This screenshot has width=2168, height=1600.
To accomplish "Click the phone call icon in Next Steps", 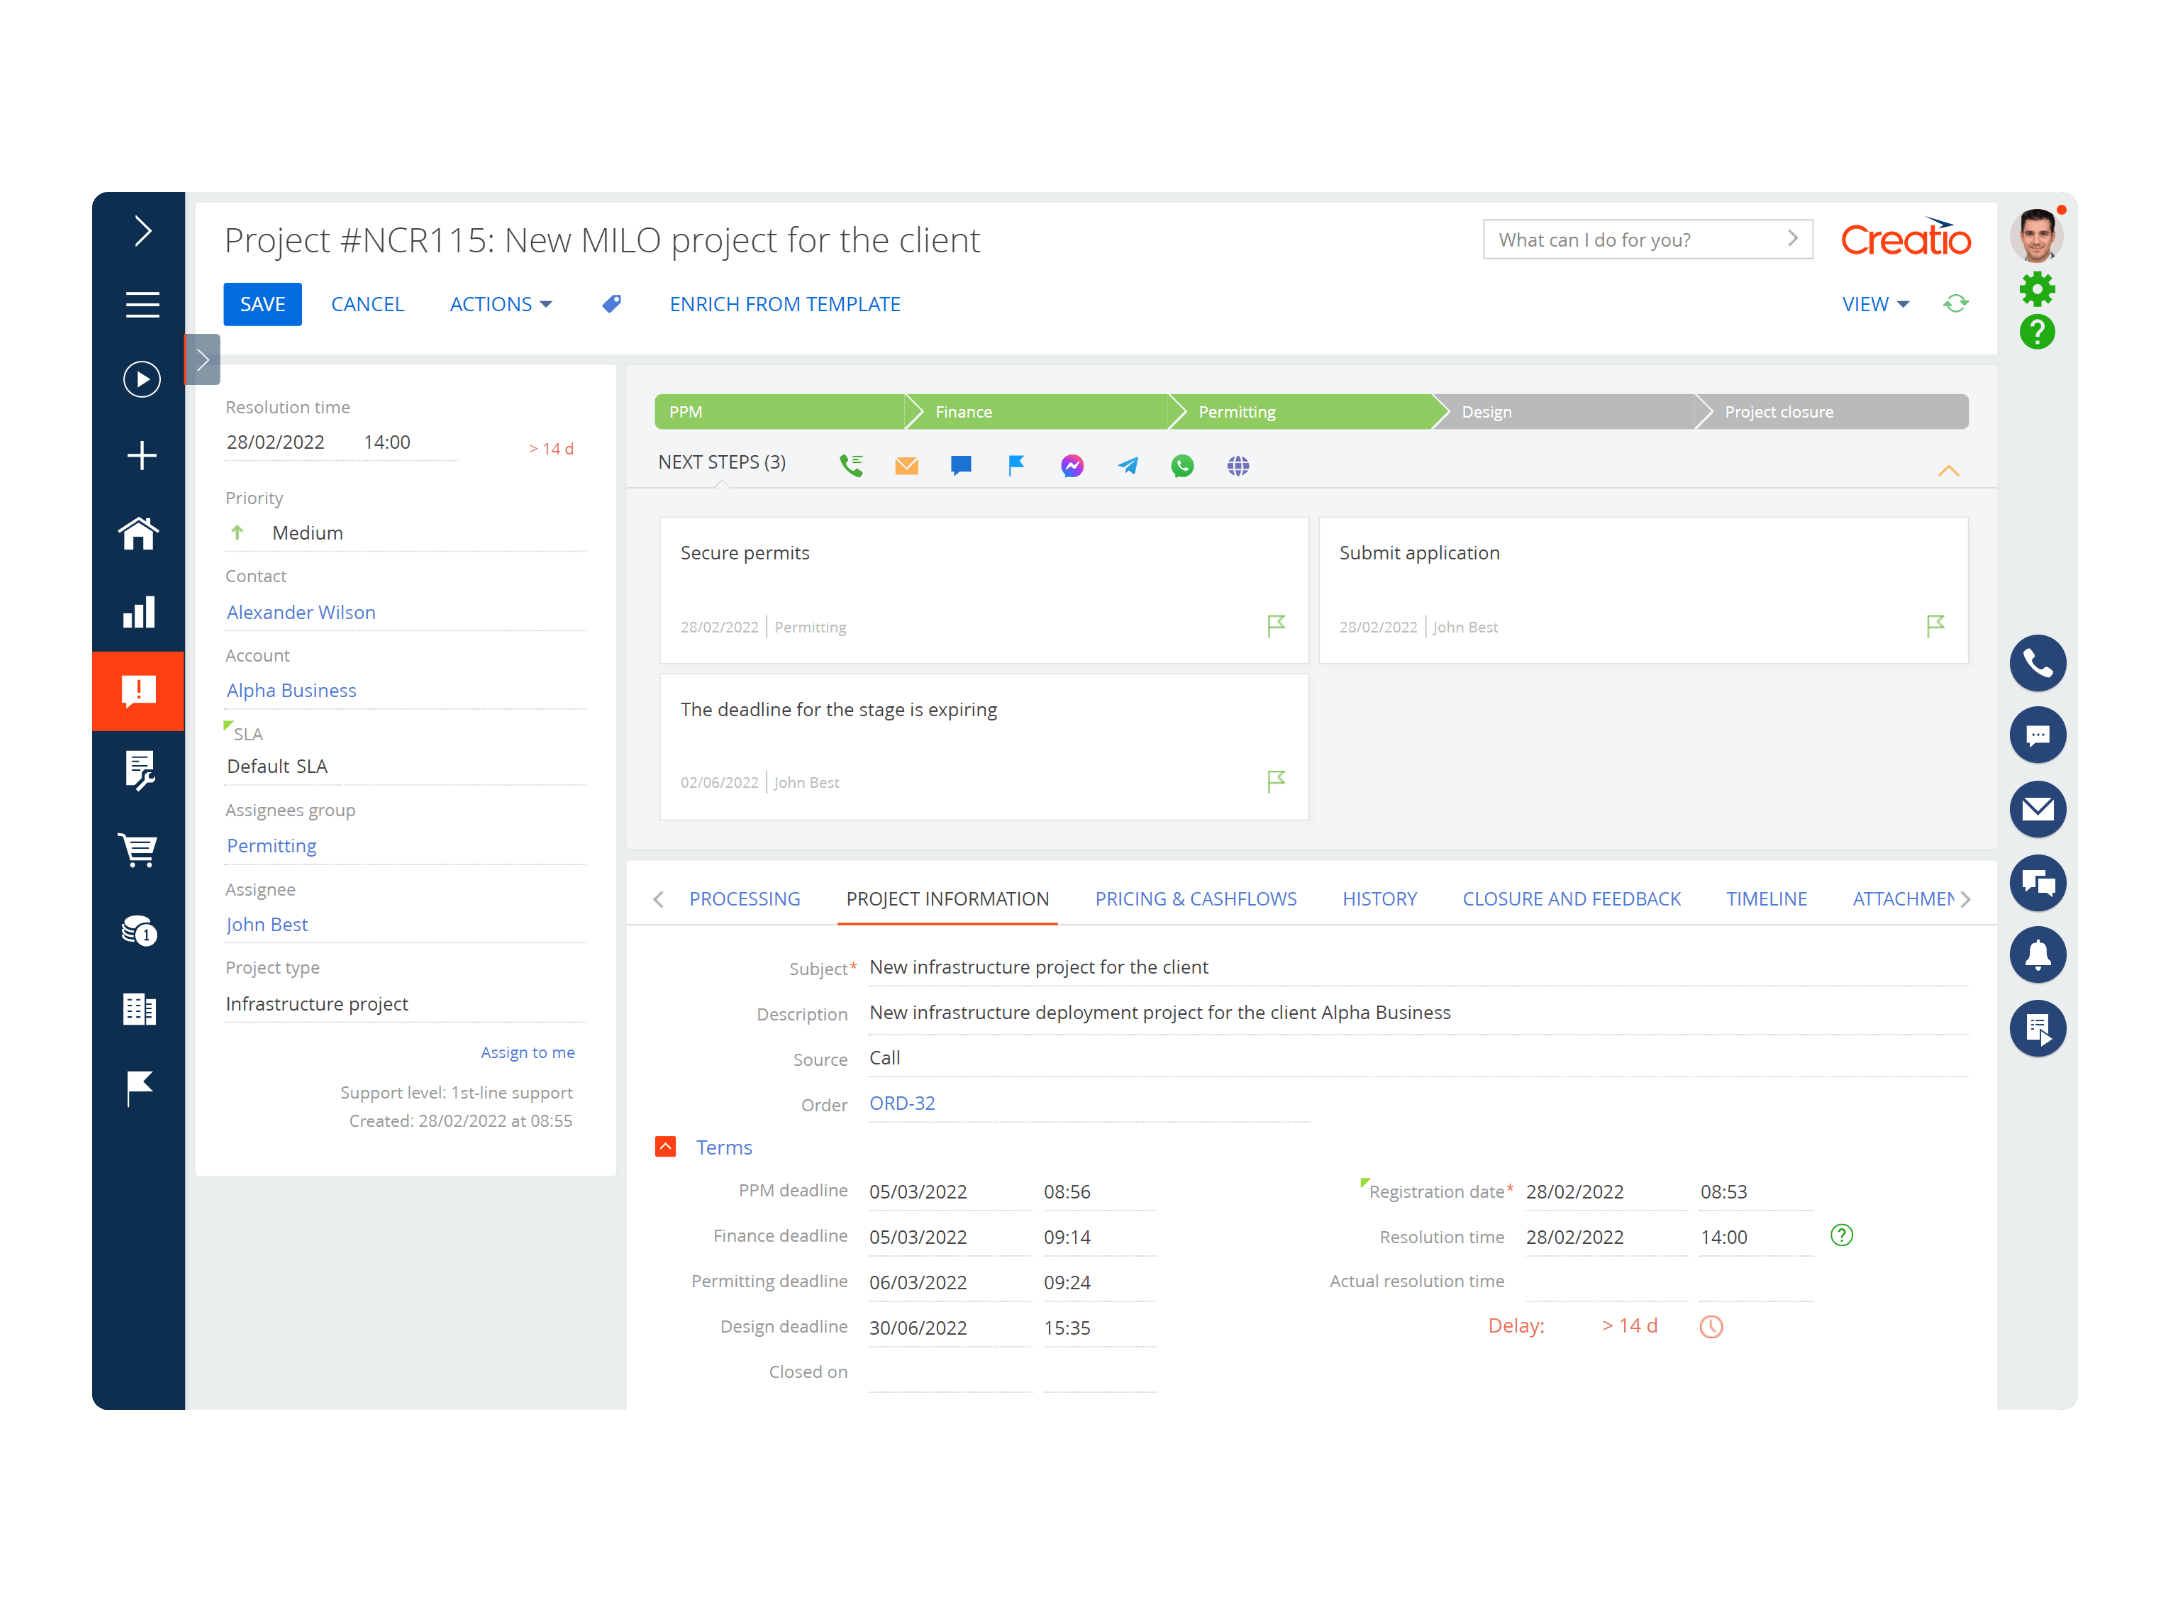I will [x=851, y=465].
